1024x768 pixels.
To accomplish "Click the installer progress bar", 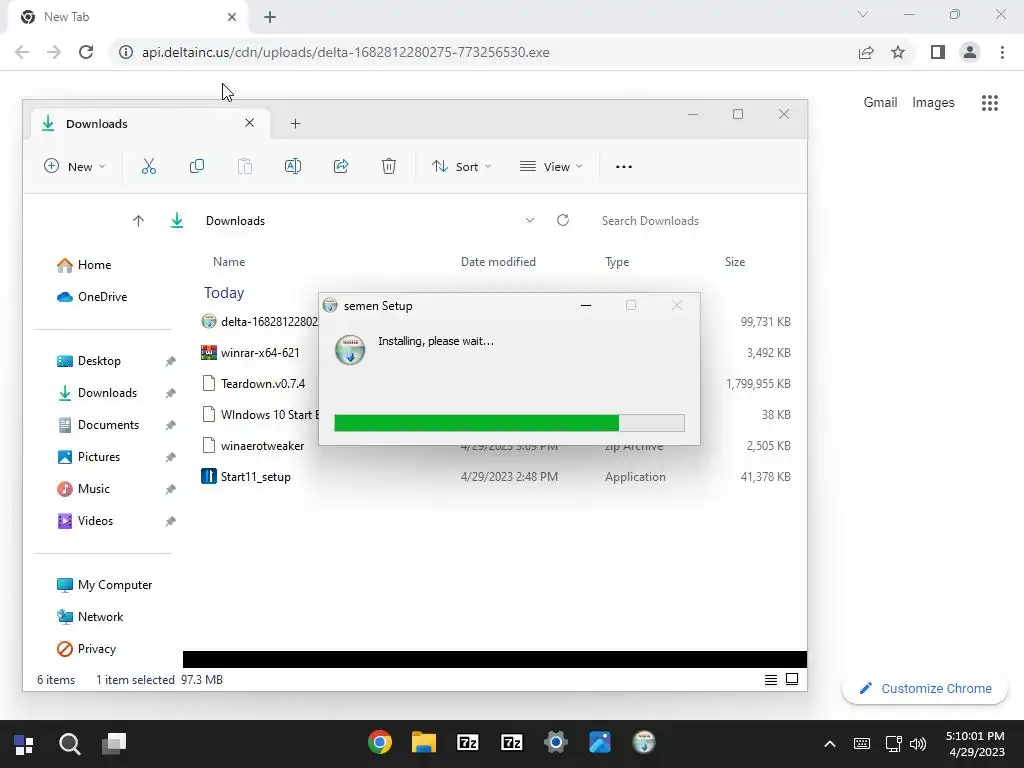I will (x=509, y=423).
